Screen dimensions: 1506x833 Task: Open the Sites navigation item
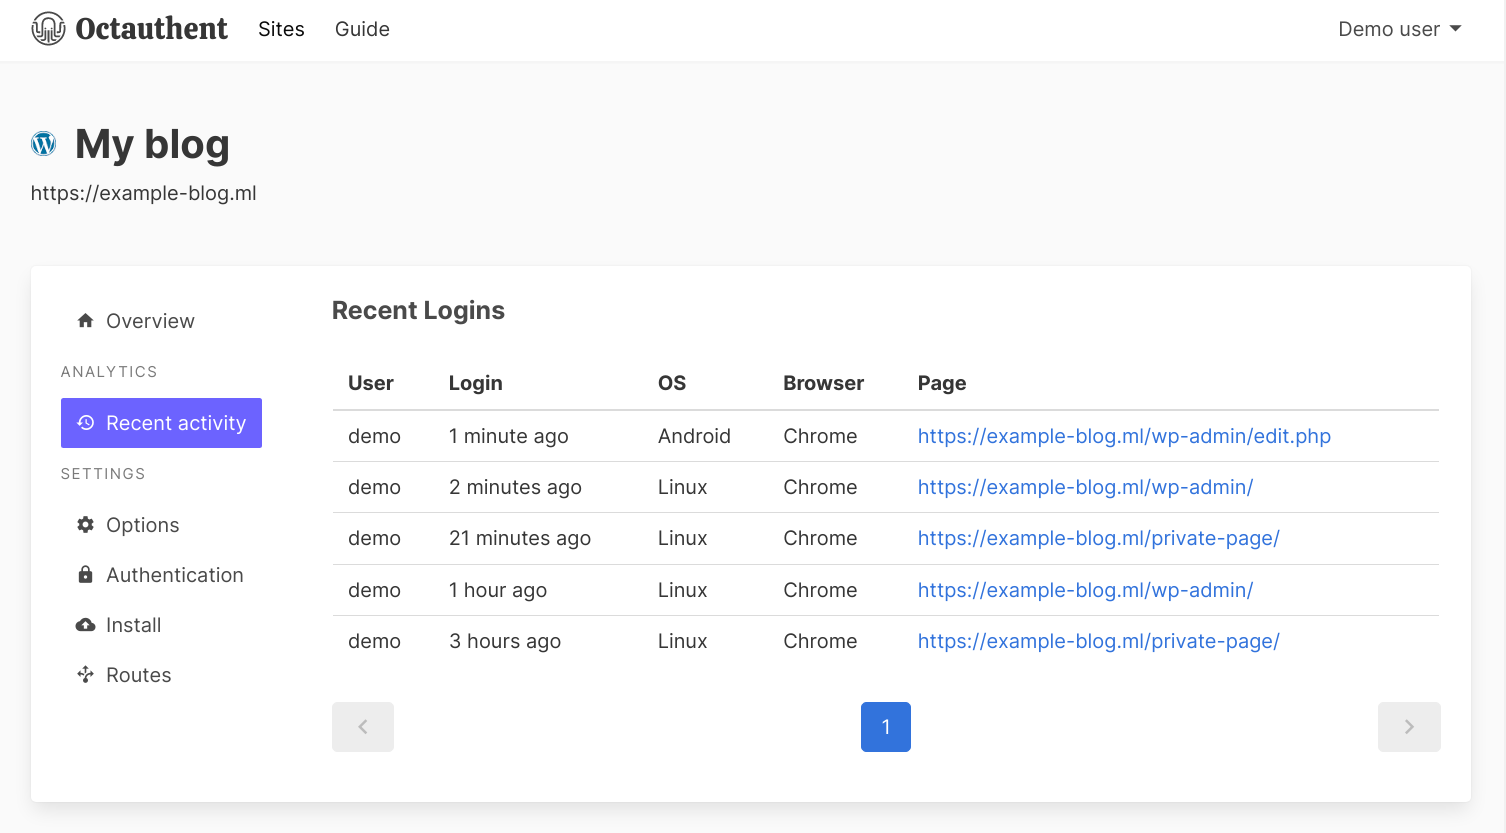(x=281, y=29)
